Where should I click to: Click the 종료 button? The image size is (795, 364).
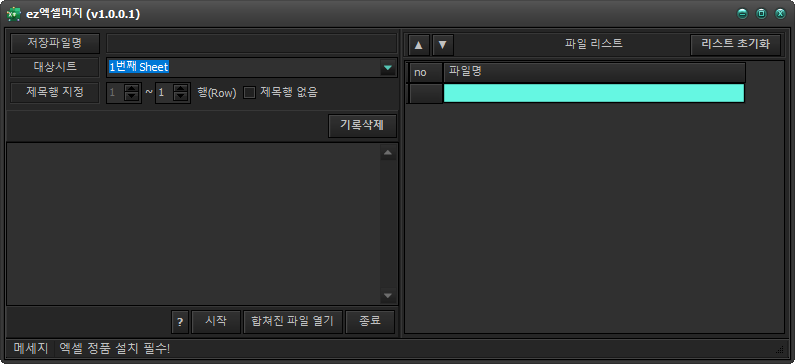(370, 322)
